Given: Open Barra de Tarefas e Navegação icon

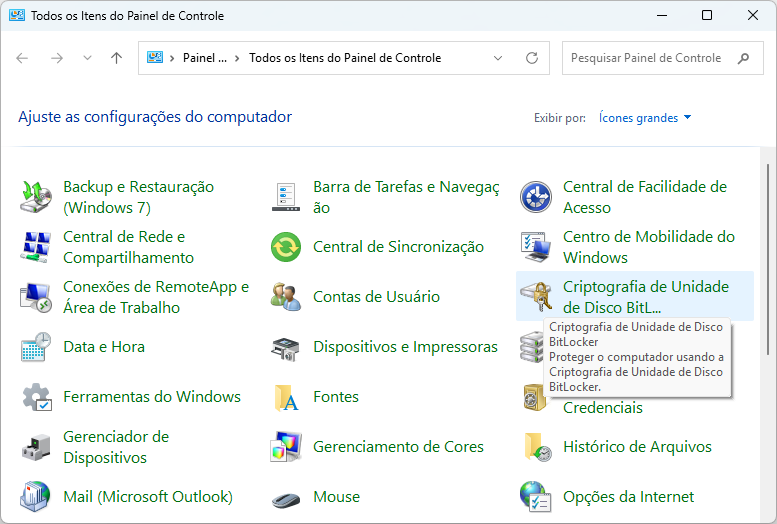Looking at the screenshot, I should pyautogui.click(x=286, y=197).
